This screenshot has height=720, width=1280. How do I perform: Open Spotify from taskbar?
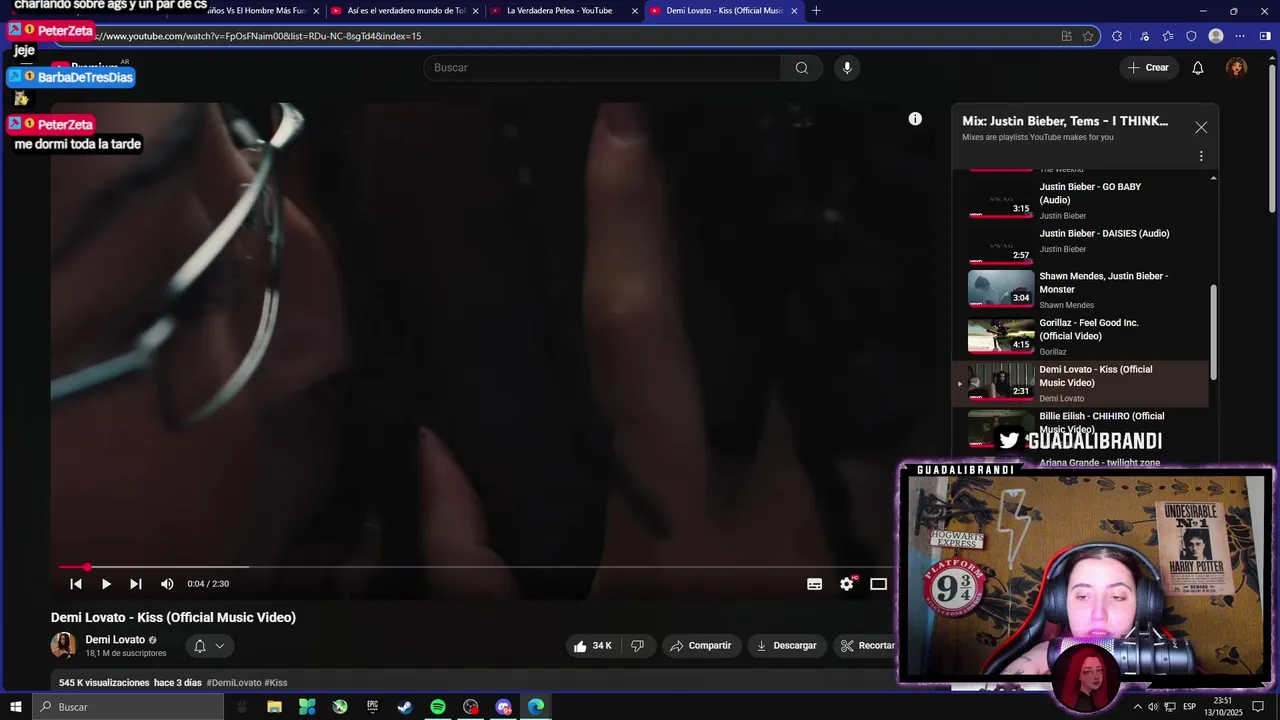438,707
